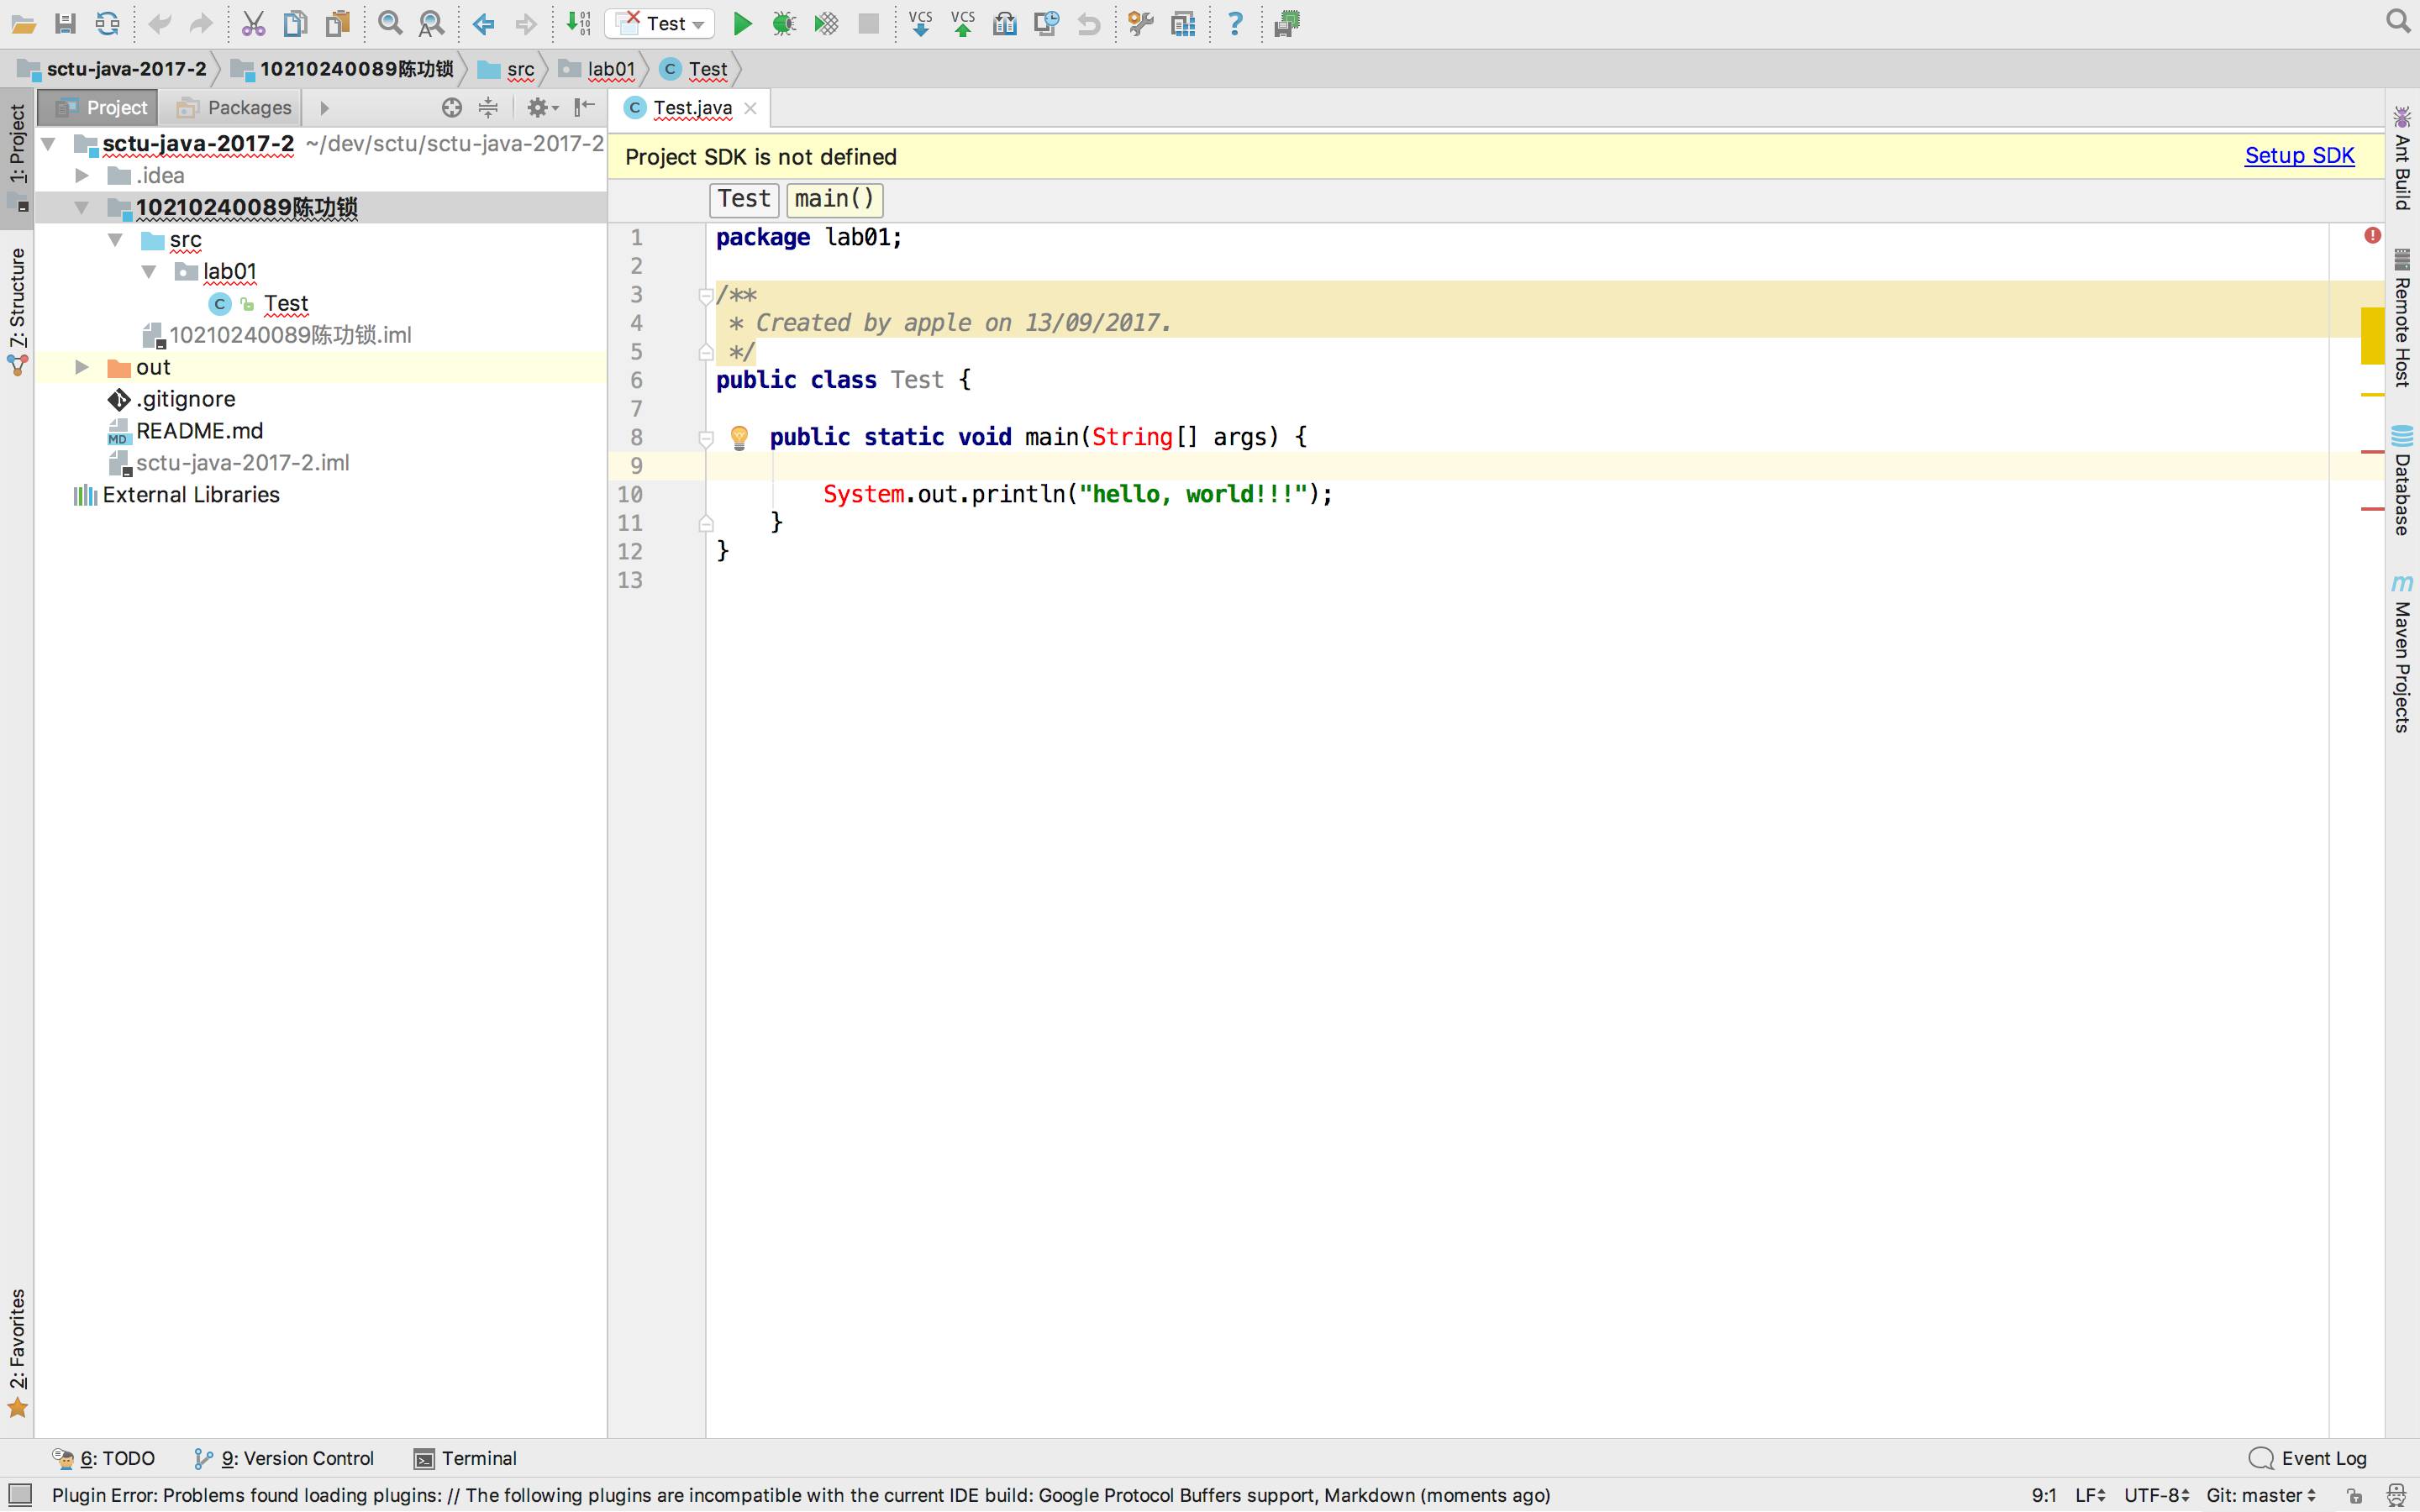Run the Test configuration

pos(741,24)
